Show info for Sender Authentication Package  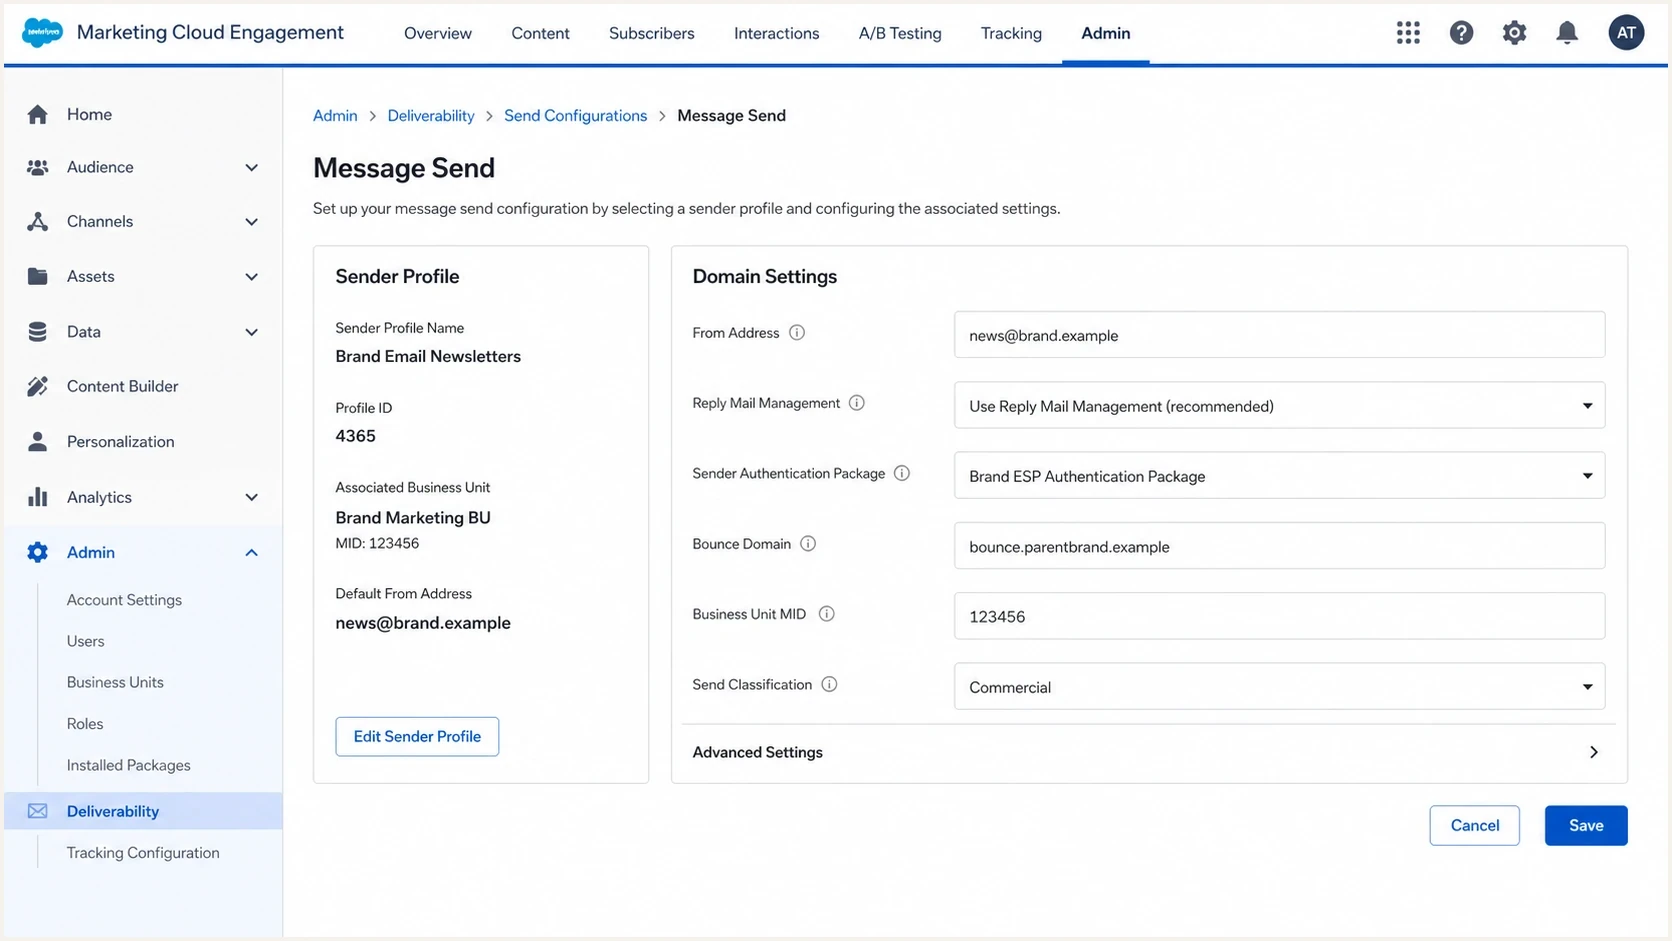(x=902, y=473)
